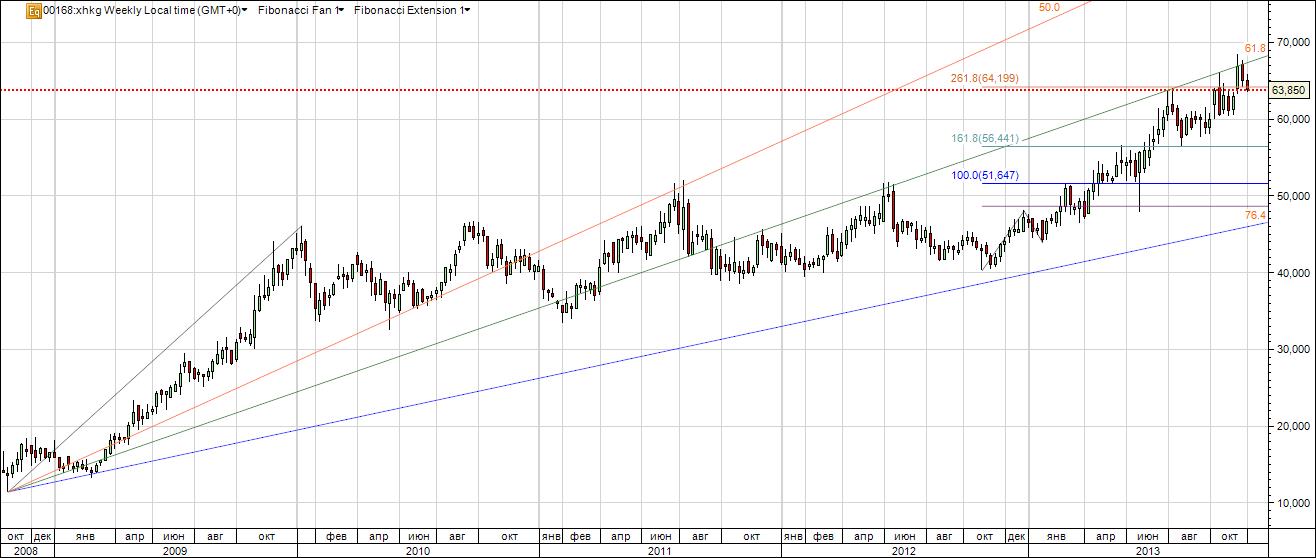1316x558 pixels.
Task: Click the 61.8 Fibonacci fan label
Action: click(x=1255, y=47)
